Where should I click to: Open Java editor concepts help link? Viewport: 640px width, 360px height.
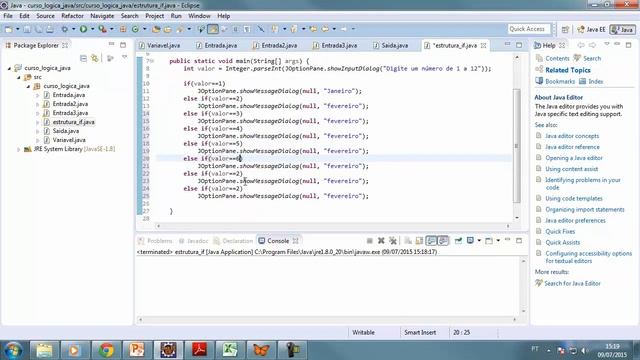572,136
